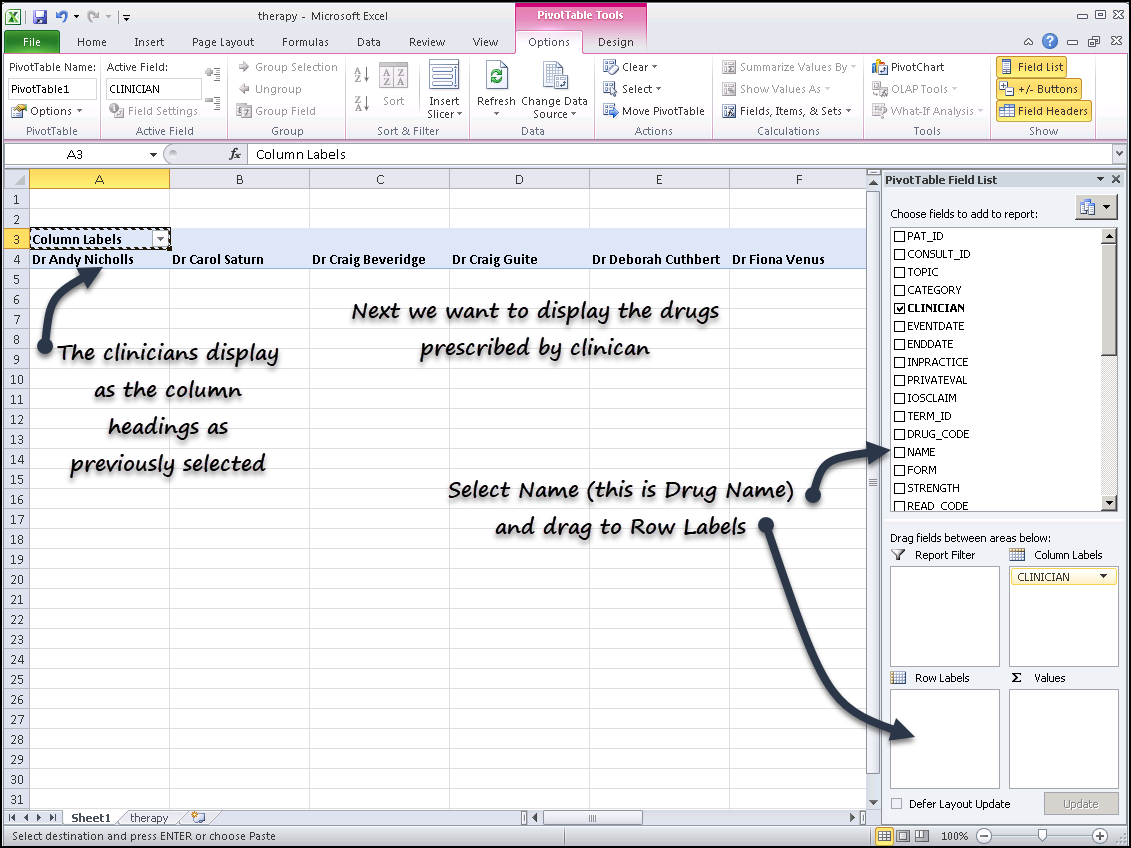1131x848 pixels.
Task: Insert a new worksheet tab icon
Action: click(198, 818)
